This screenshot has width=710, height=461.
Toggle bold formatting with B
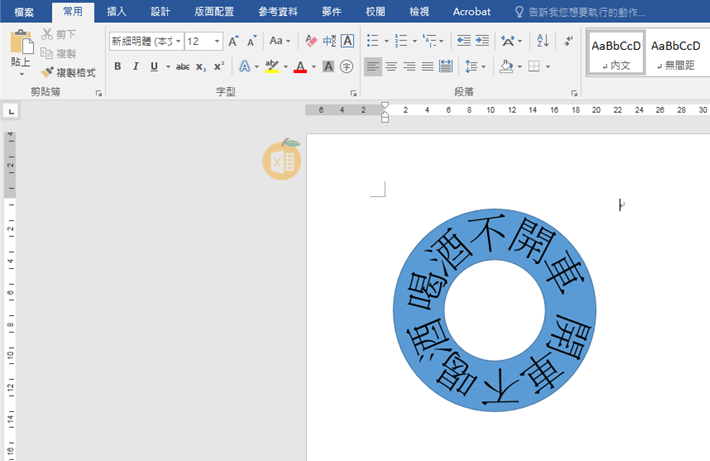(118, 67)
